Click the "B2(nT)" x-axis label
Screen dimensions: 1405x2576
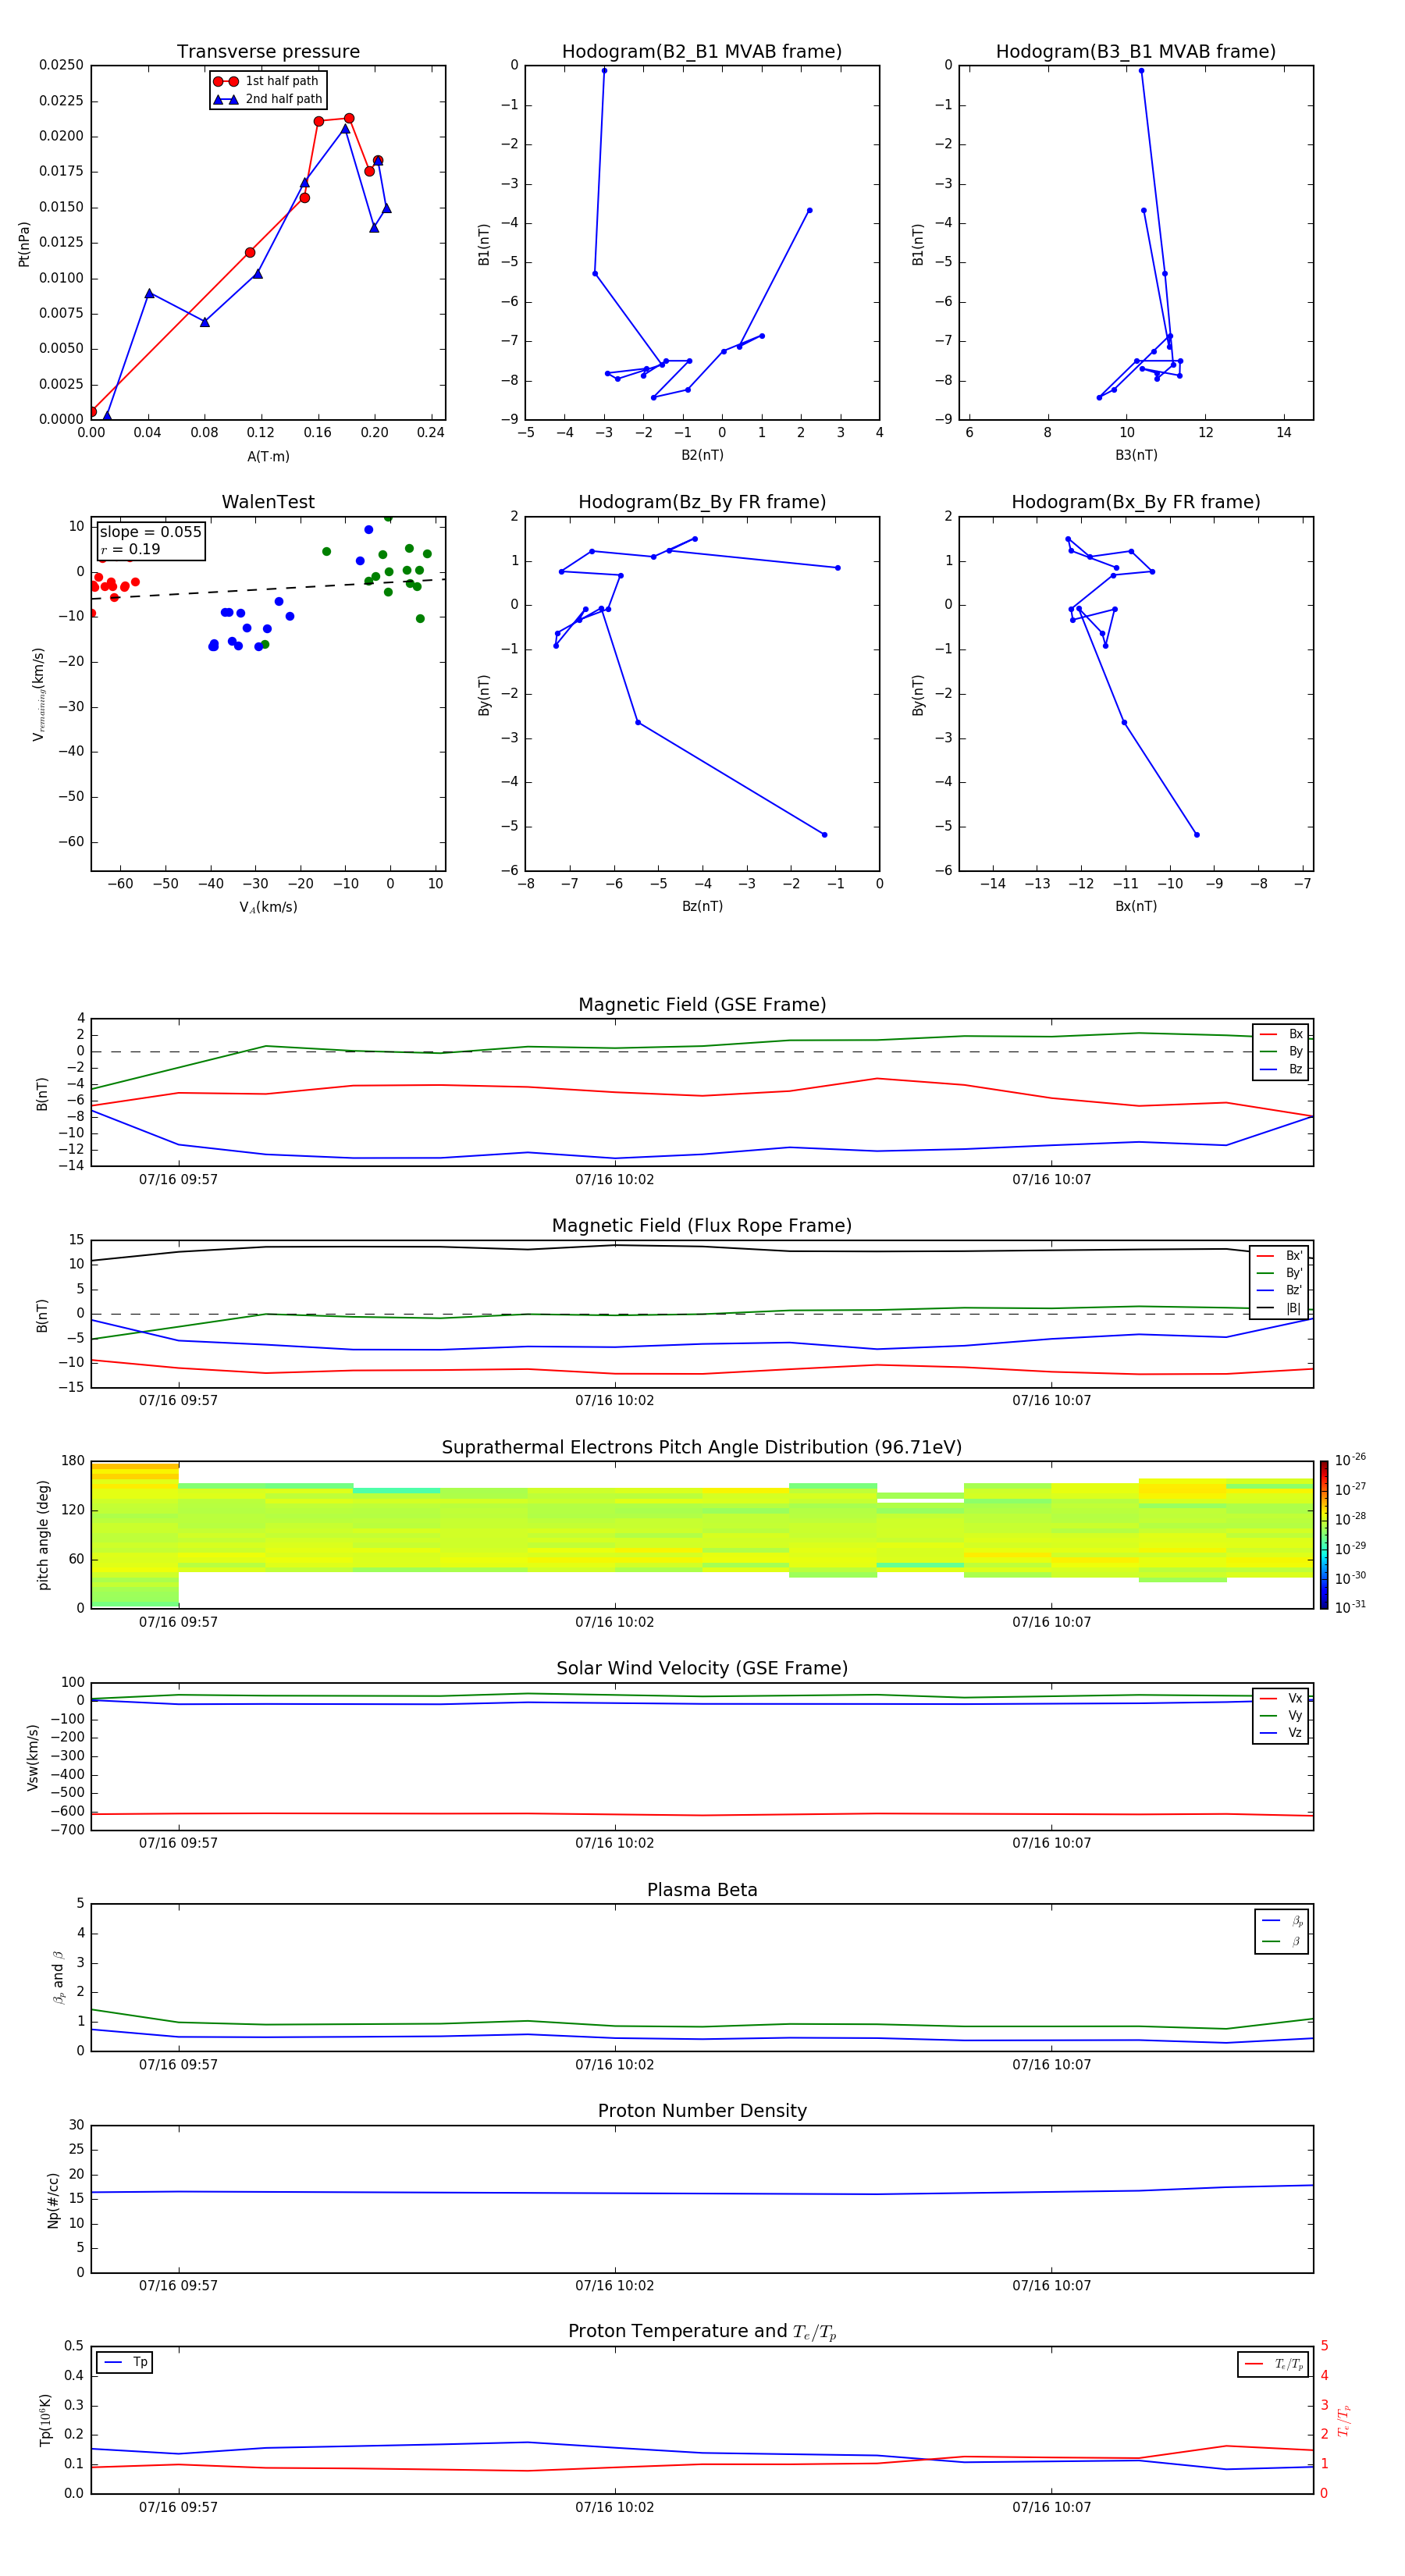point(702,455)
